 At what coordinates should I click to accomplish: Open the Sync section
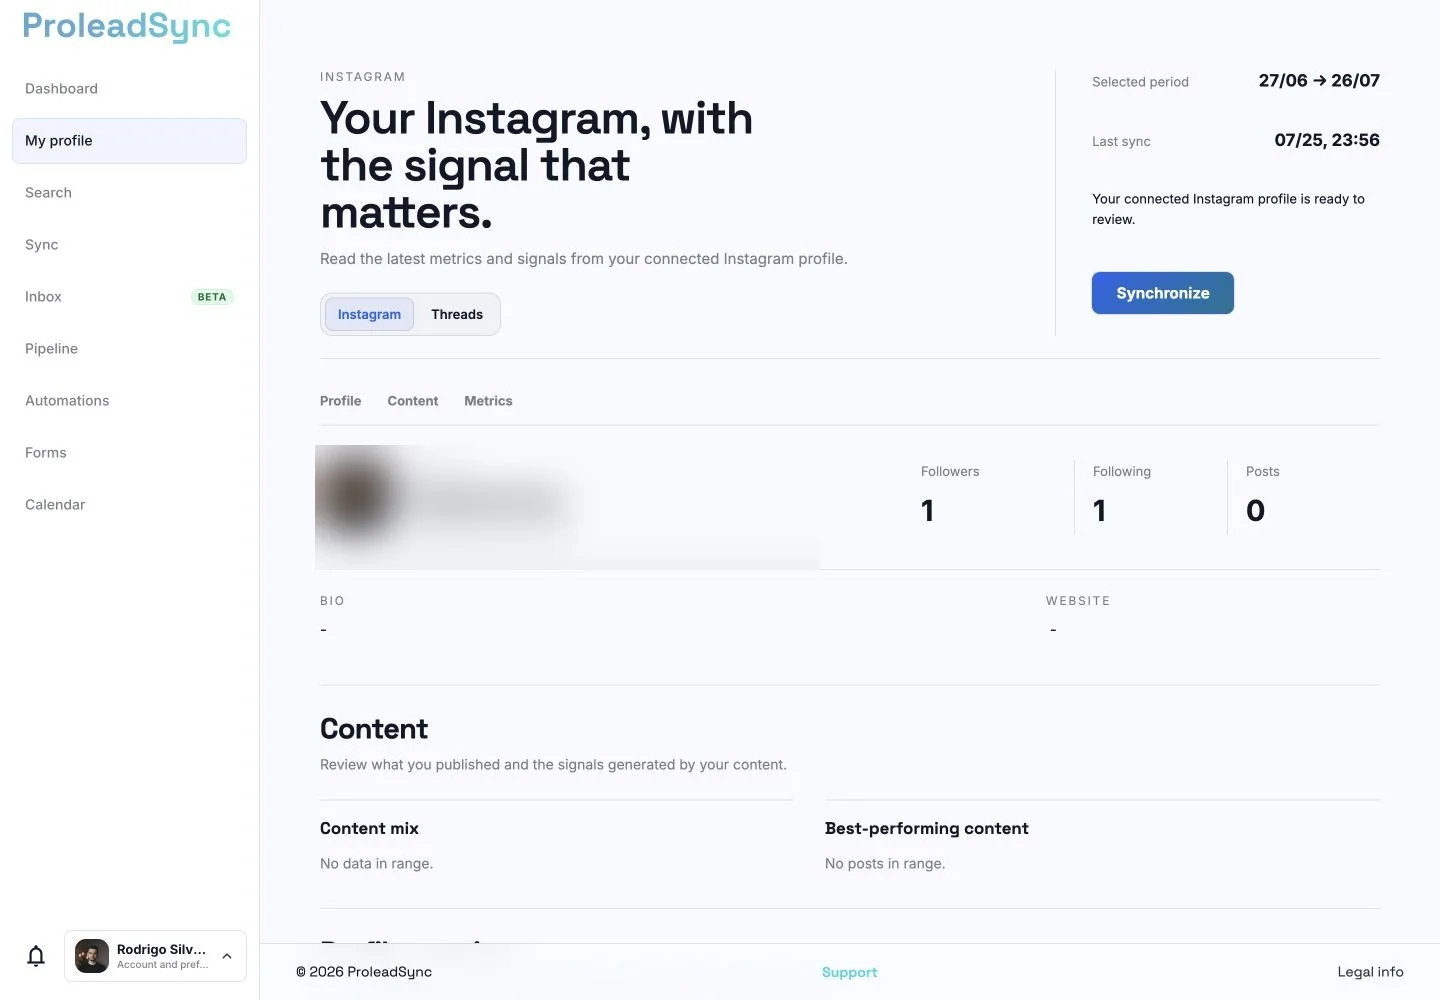click(129, 245)
